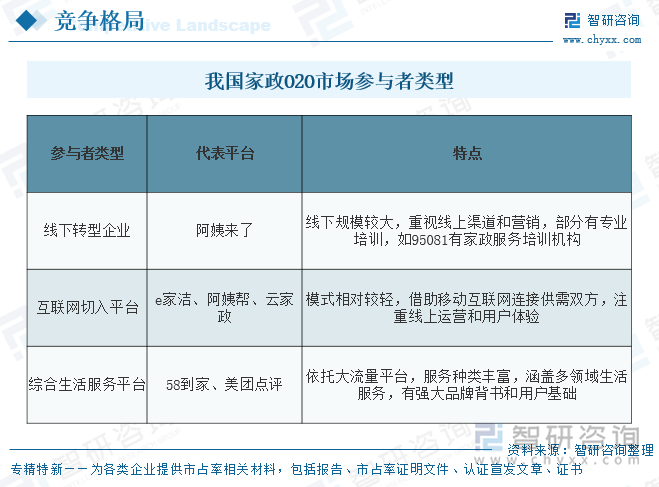
Task: Click the 智研咨询 brand name at top
Action: pos(613,20)
